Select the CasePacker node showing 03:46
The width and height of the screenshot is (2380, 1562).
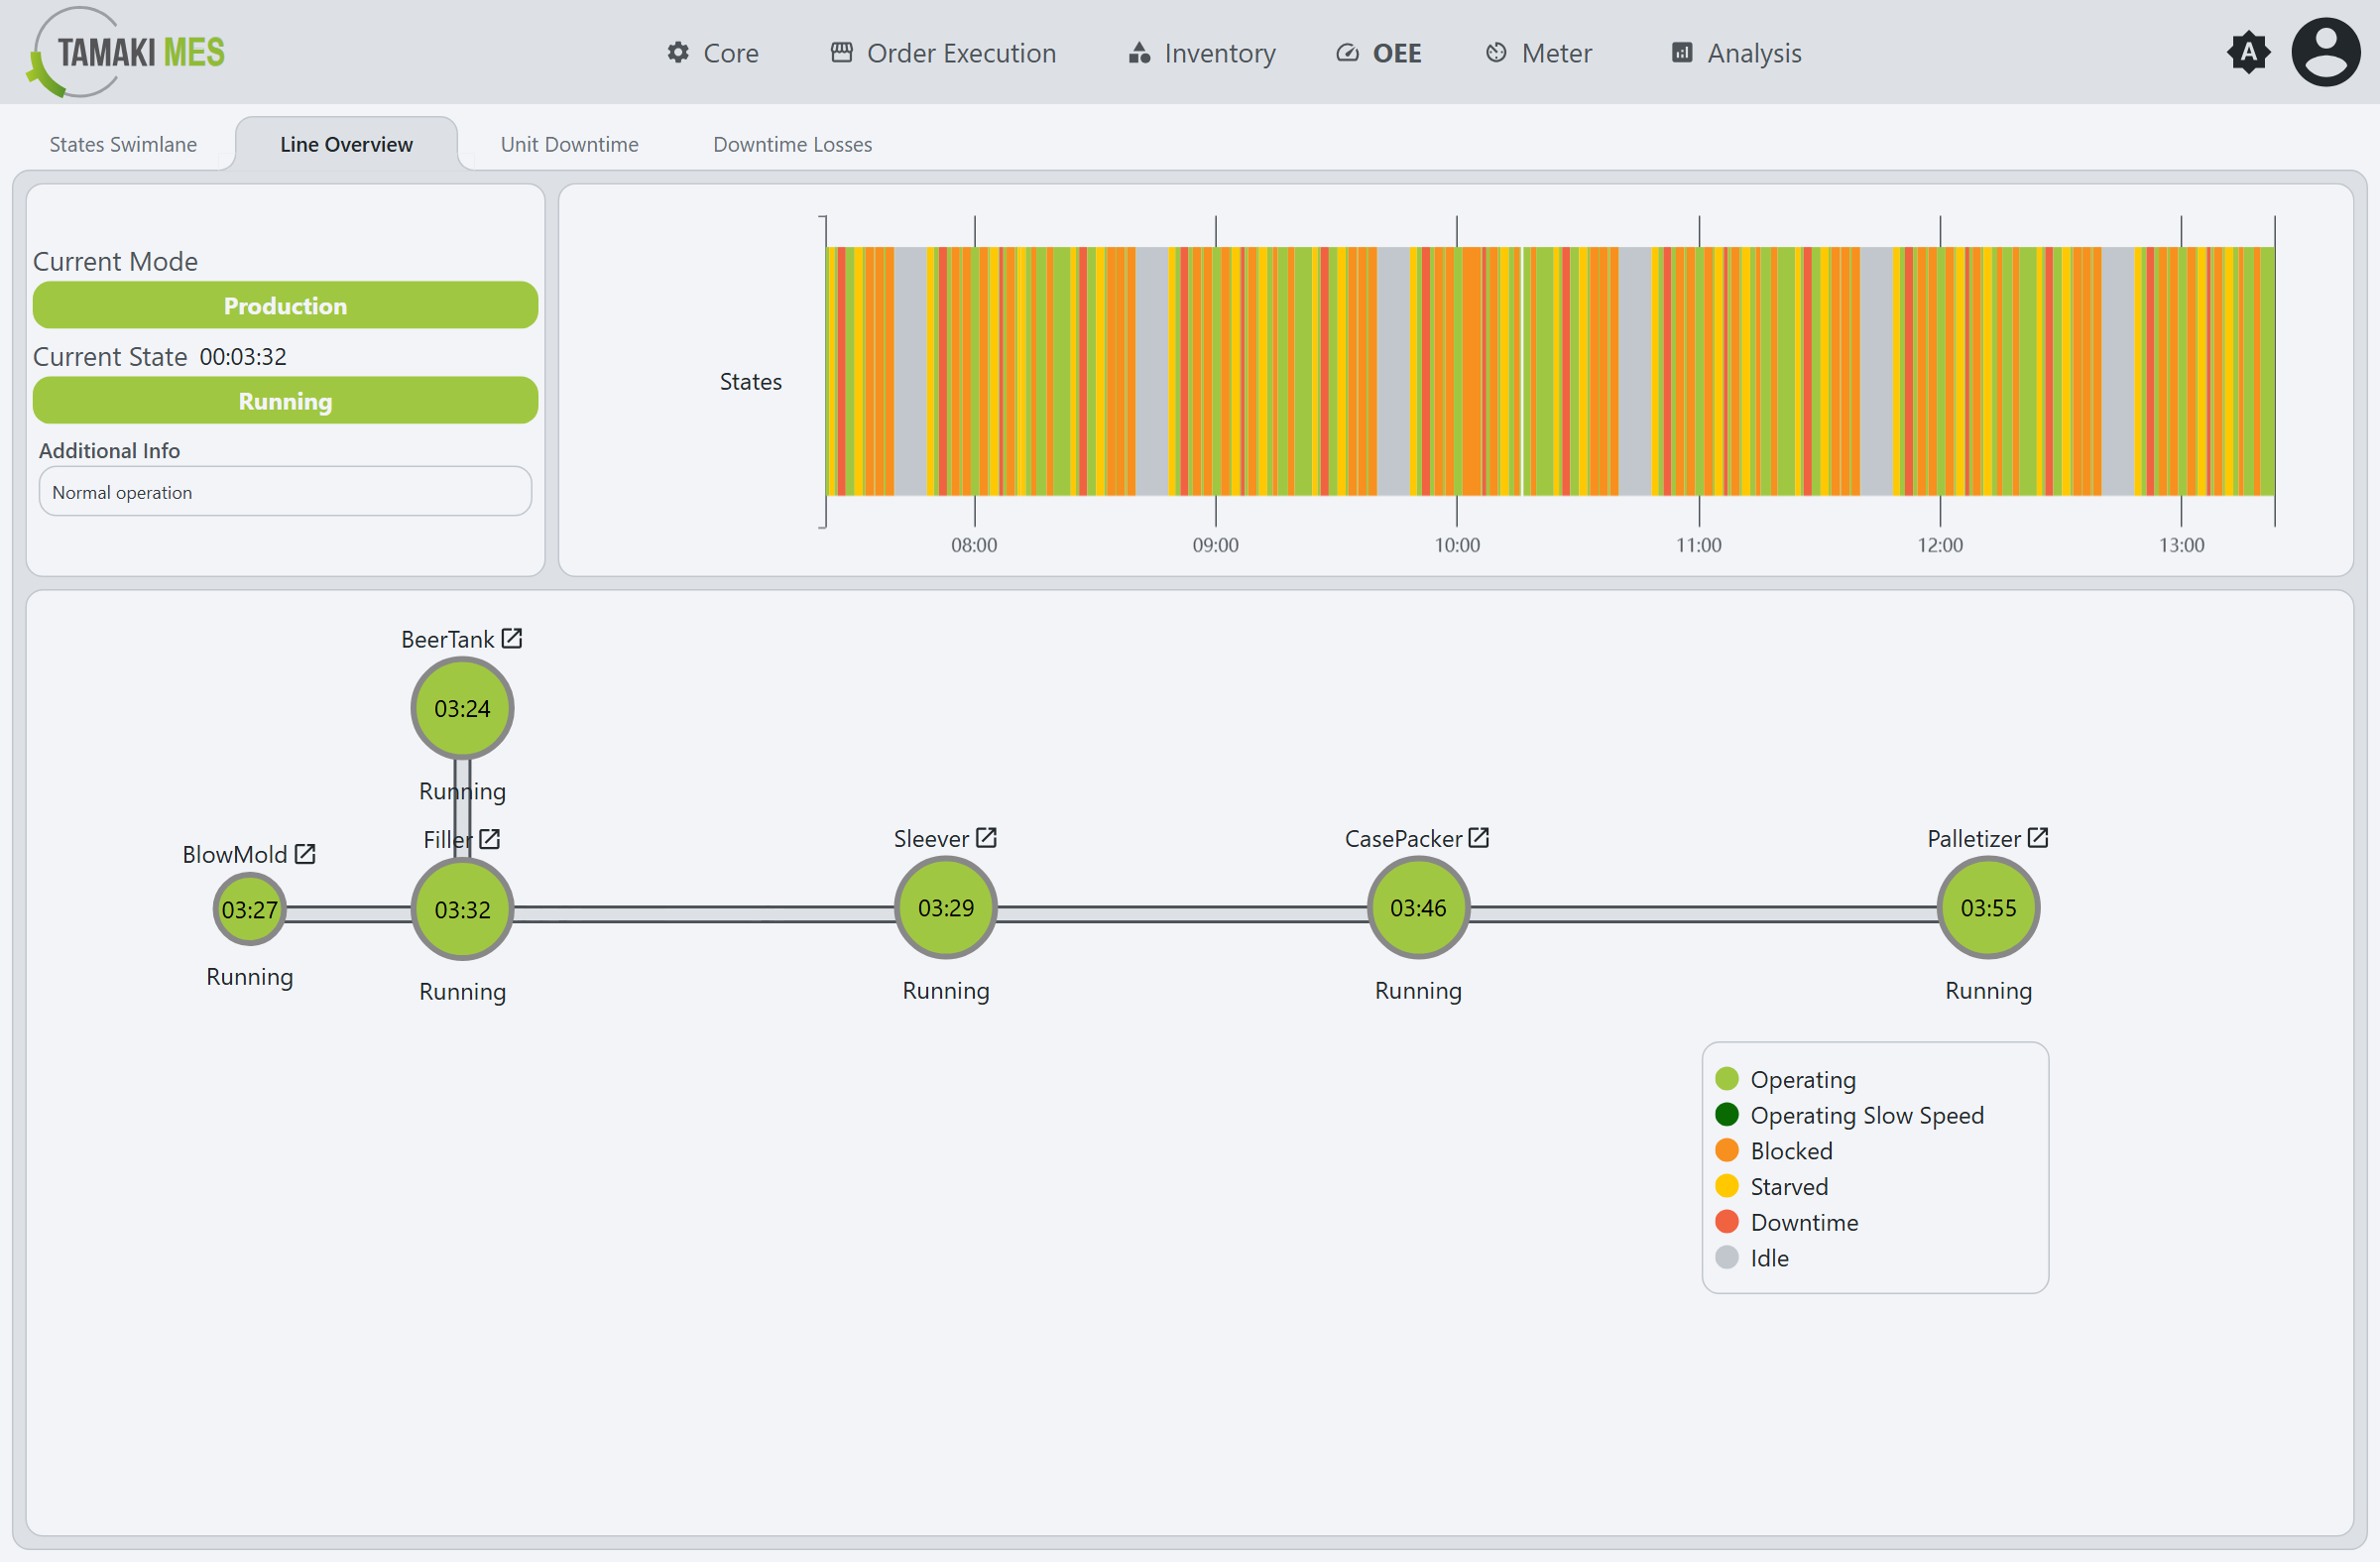[x=1418, y=907]
